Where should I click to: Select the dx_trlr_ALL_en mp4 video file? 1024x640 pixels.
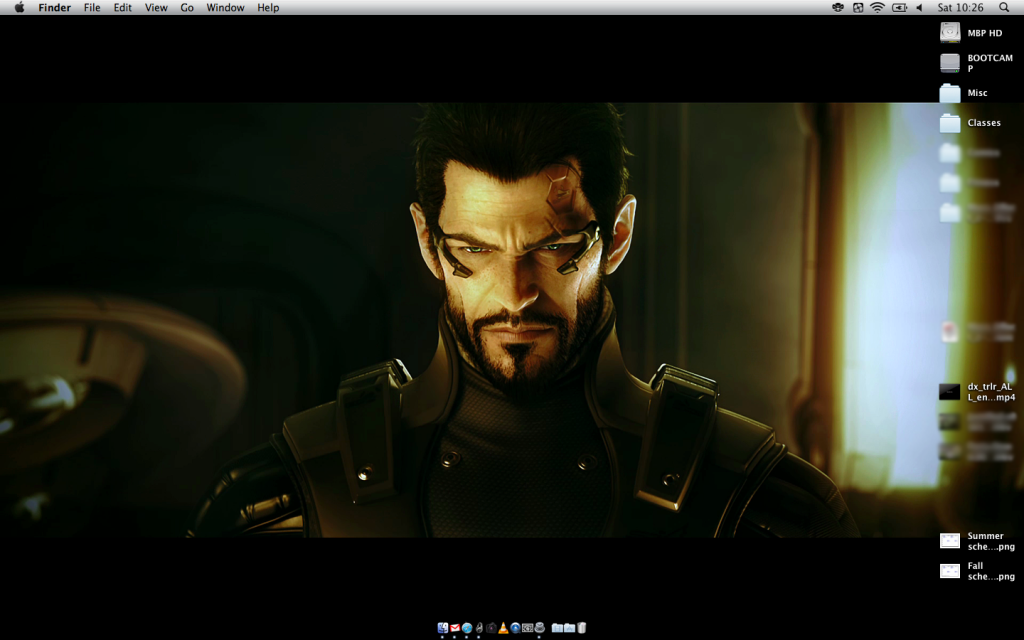point(950,392)
